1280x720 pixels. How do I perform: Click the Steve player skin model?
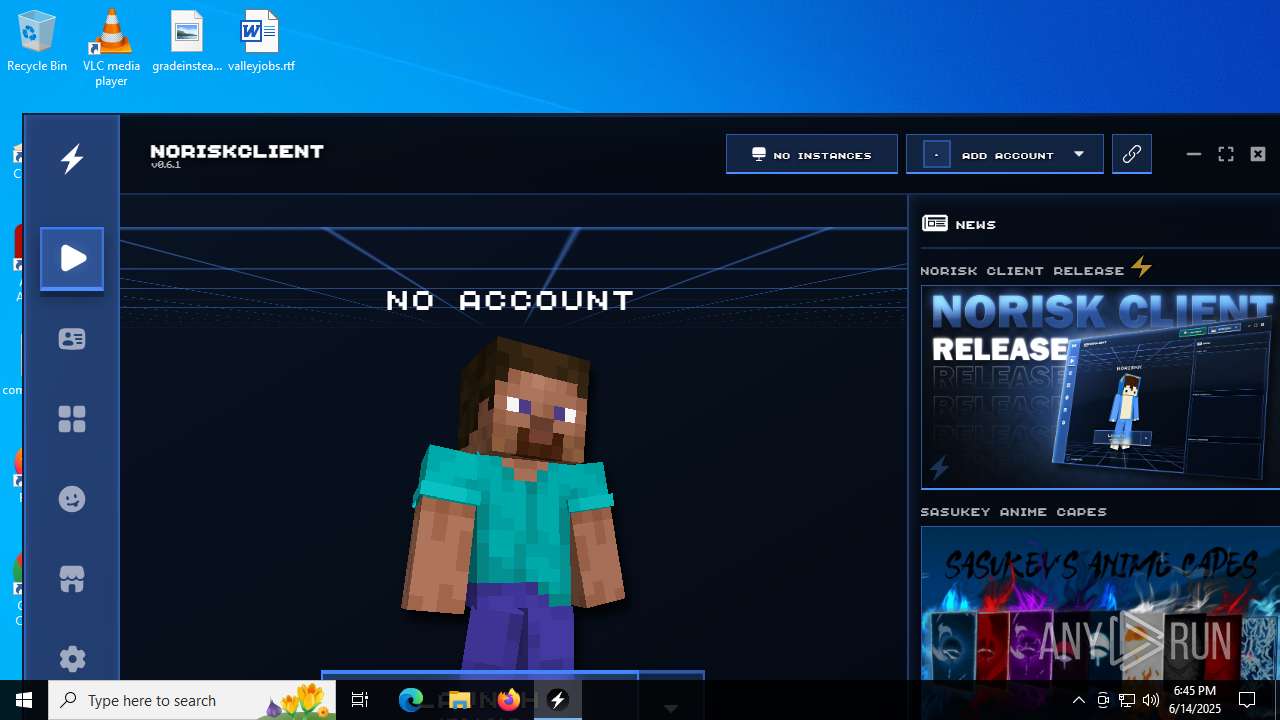513,505
